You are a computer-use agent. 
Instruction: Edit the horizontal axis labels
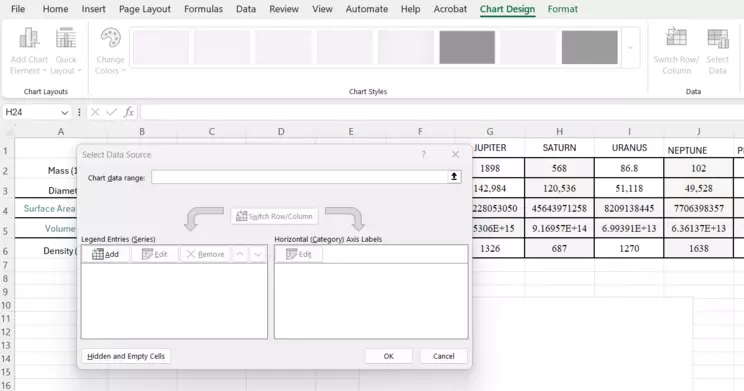point(299,254)
